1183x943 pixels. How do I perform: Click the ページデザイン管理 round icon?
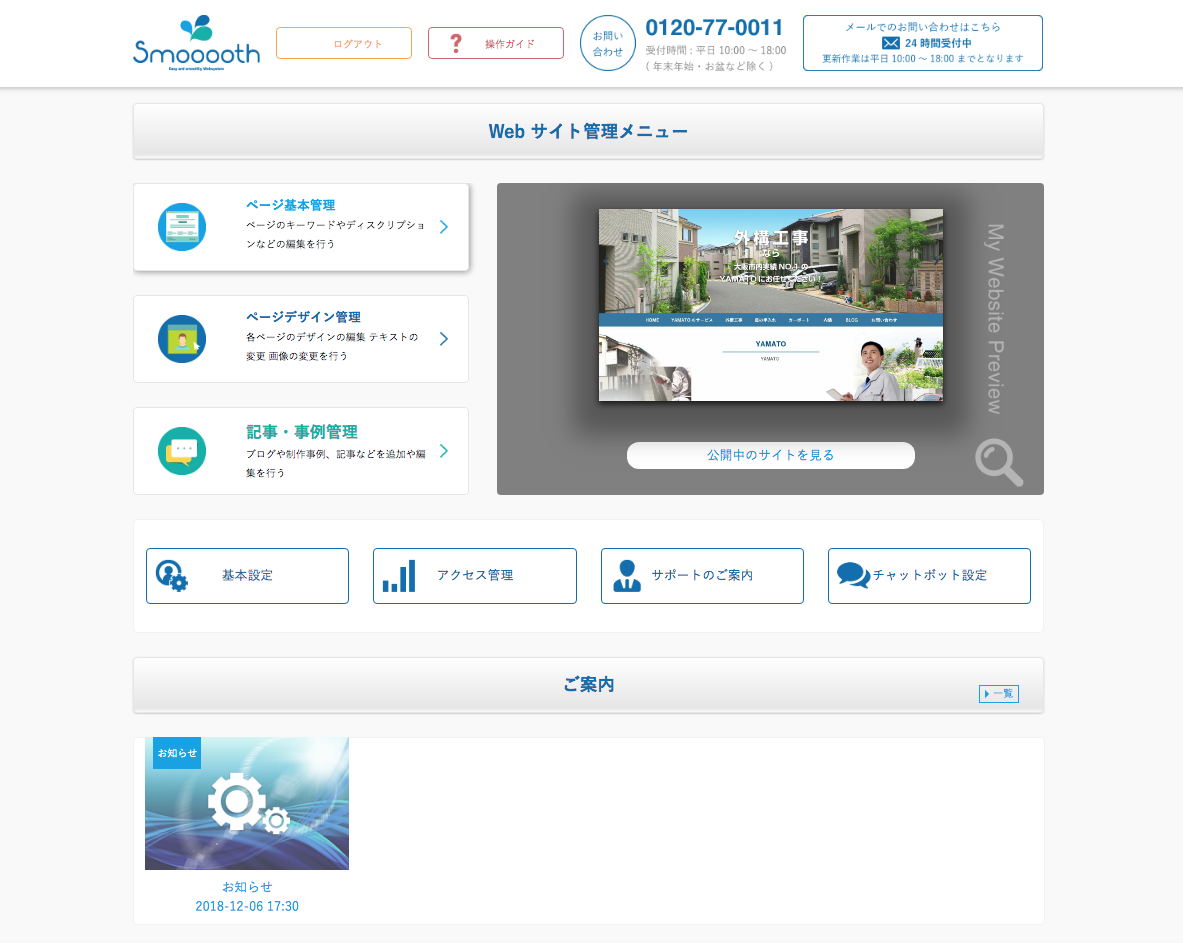[x=182, y=339]
